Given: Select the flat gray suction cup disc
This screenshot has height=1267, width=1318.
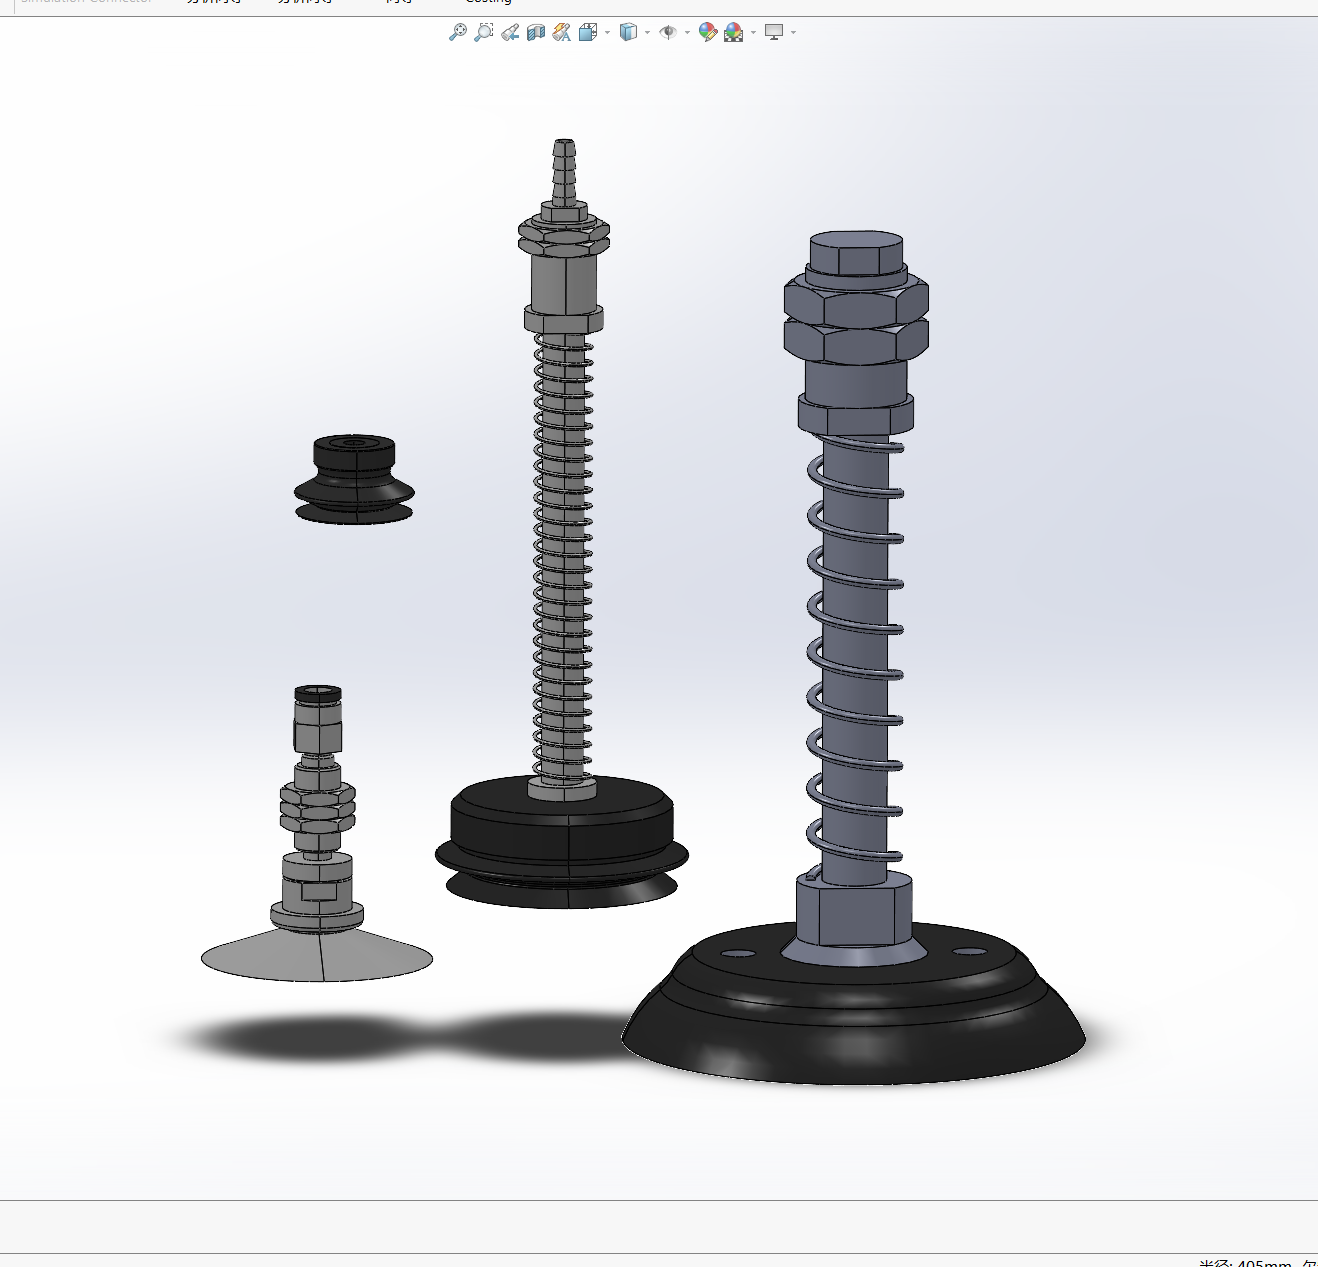Looking at the screenshot, I should (317, 958).
